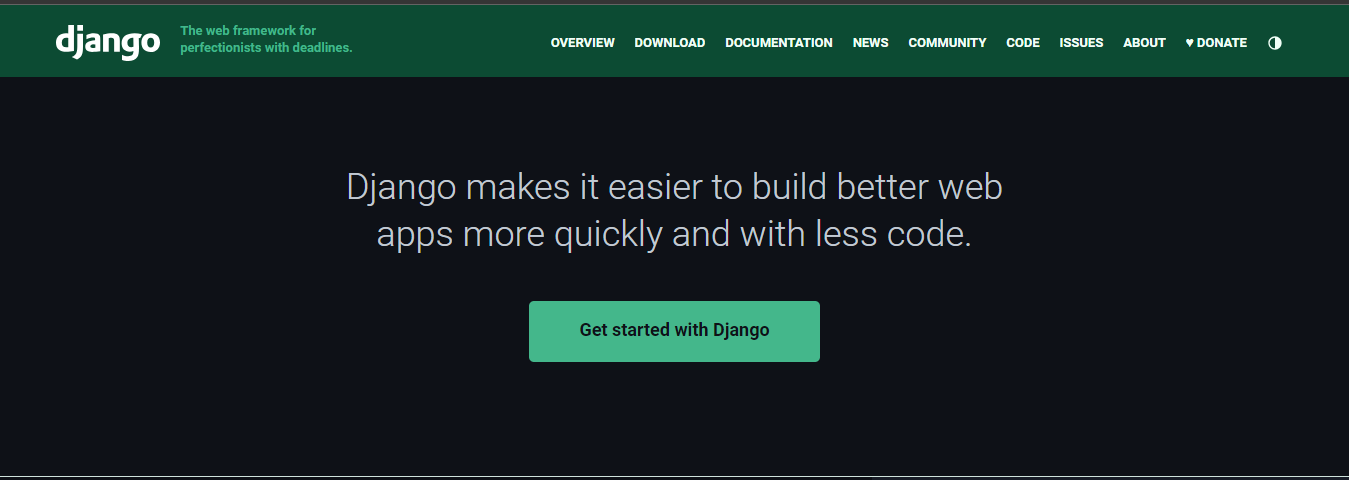Click the 'web framework for perfectionists' tagline
This screenshot has width=1349, height=480.
[x=266, y=39]
